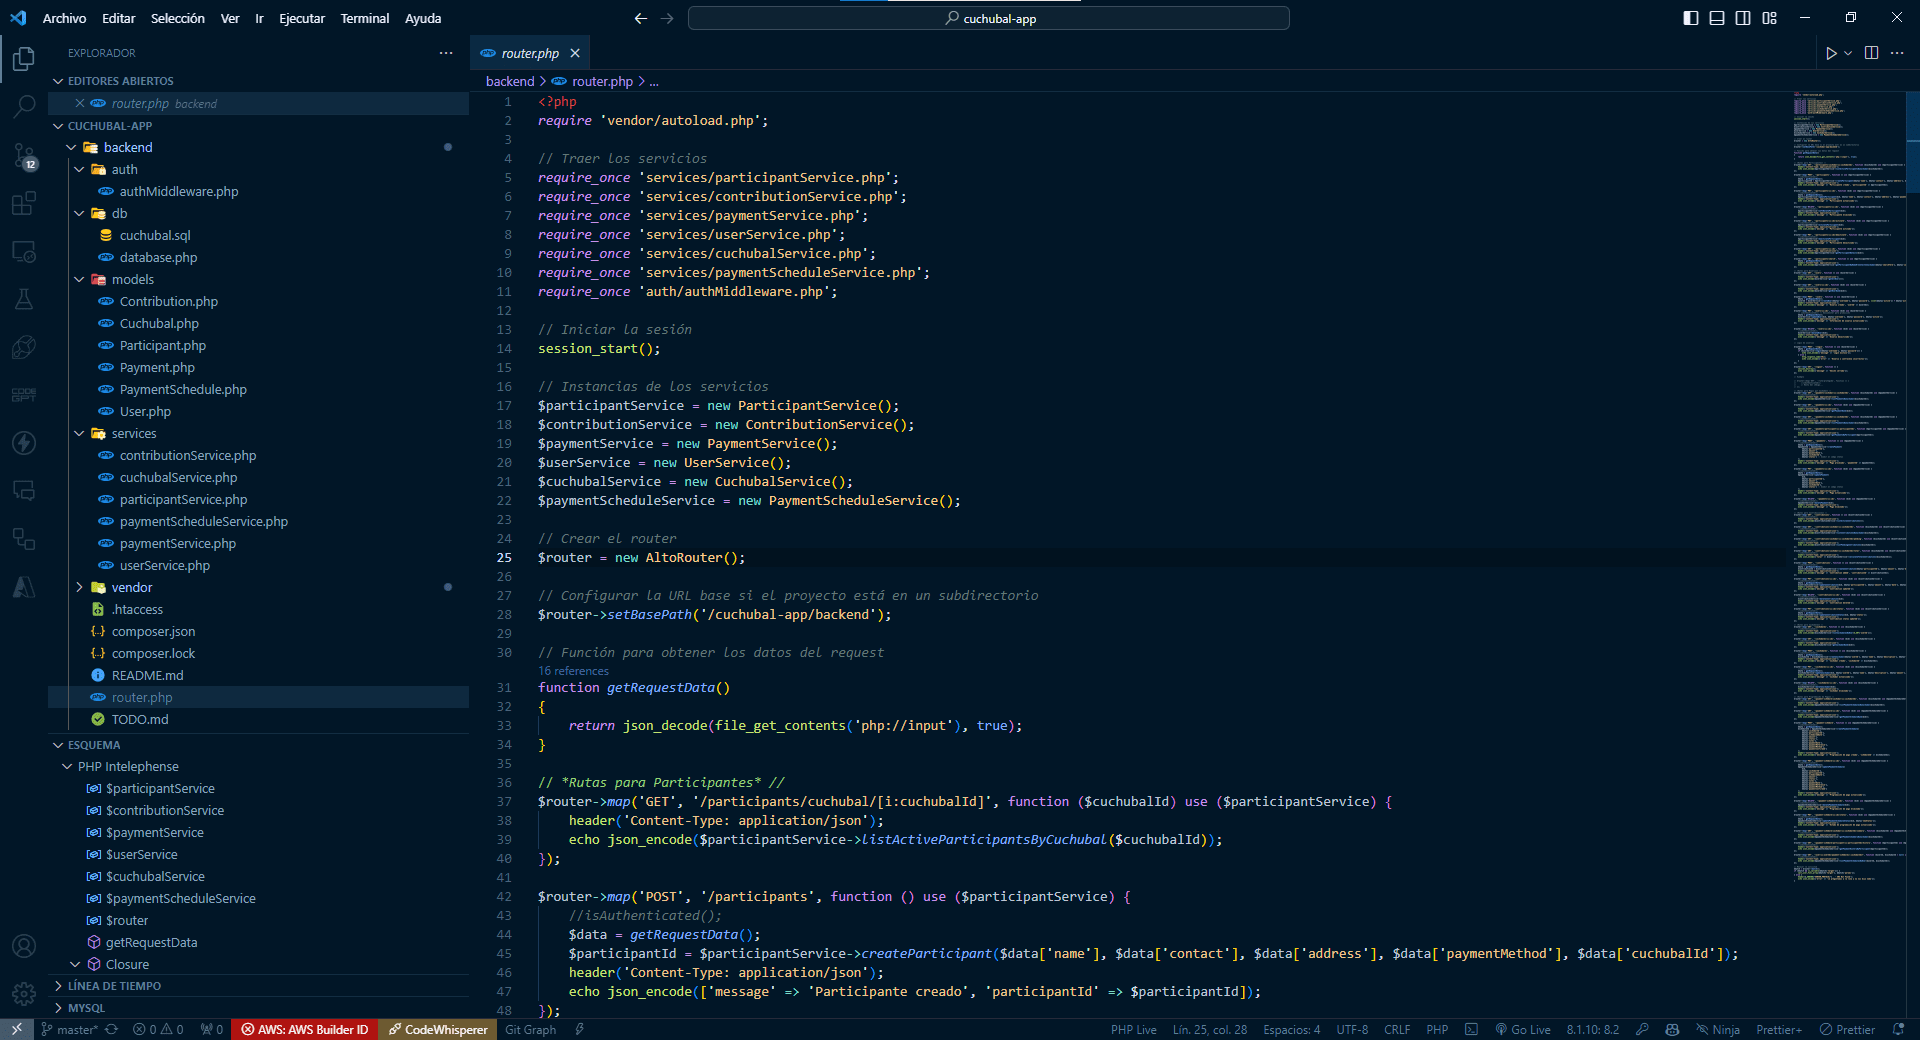The width and height of the screenshot is (1920, 1040).
Task: Change PHP language mode in status bar
Action: (1437, 1029)
